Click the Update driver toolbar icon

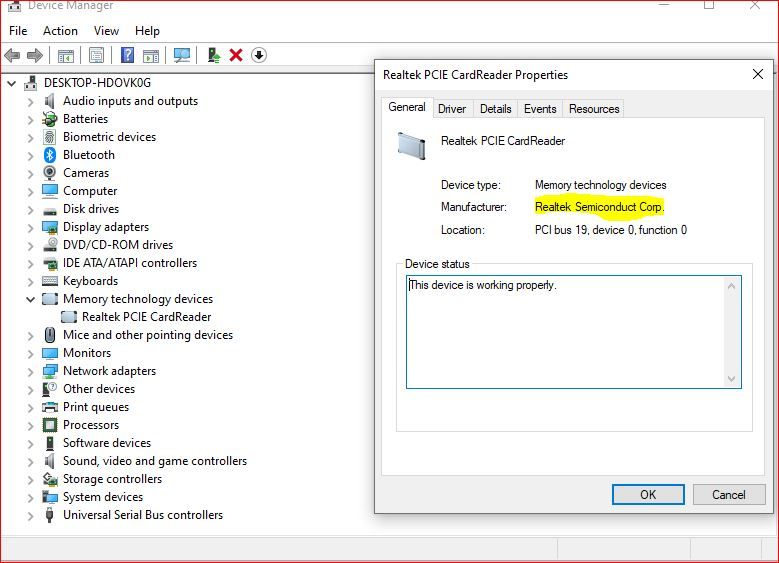(214, 55)
